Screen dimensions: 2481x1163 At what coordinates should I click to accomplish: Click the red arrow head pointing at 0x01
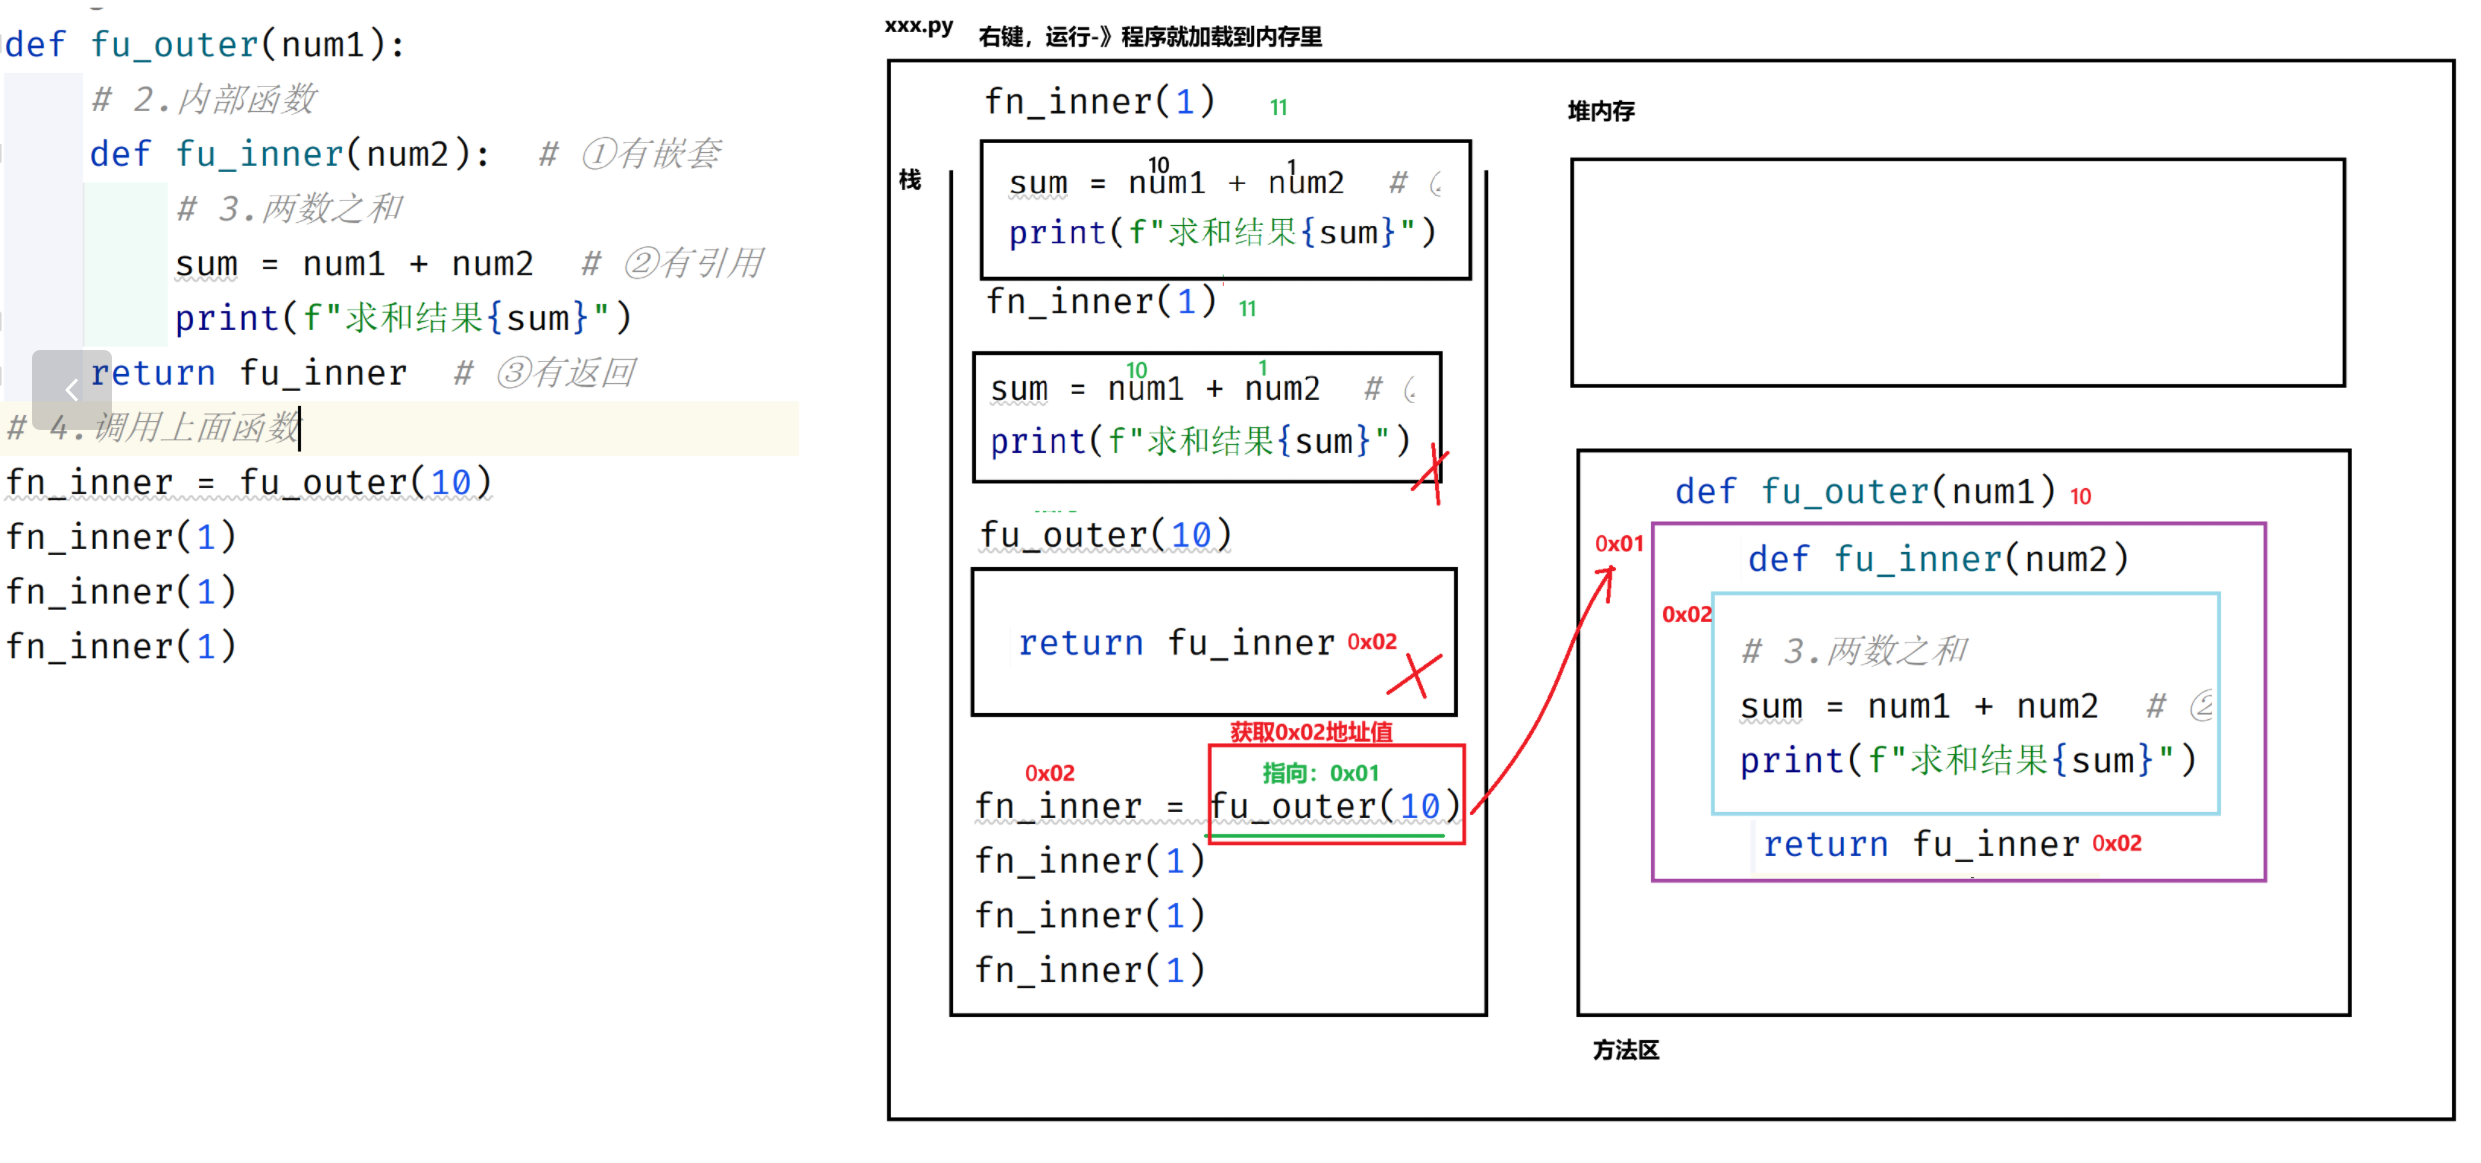1608,572
